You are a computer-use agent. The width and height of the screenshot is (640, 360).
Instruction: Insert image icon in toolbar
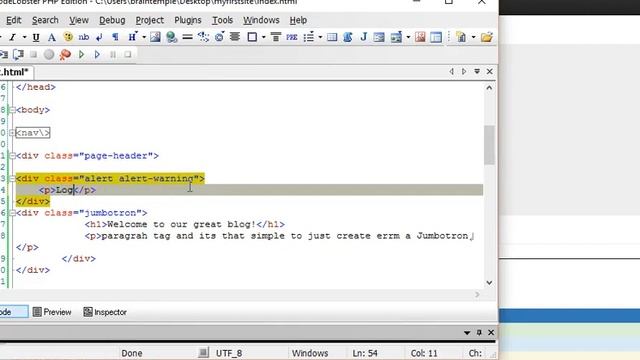click(155, 37)
